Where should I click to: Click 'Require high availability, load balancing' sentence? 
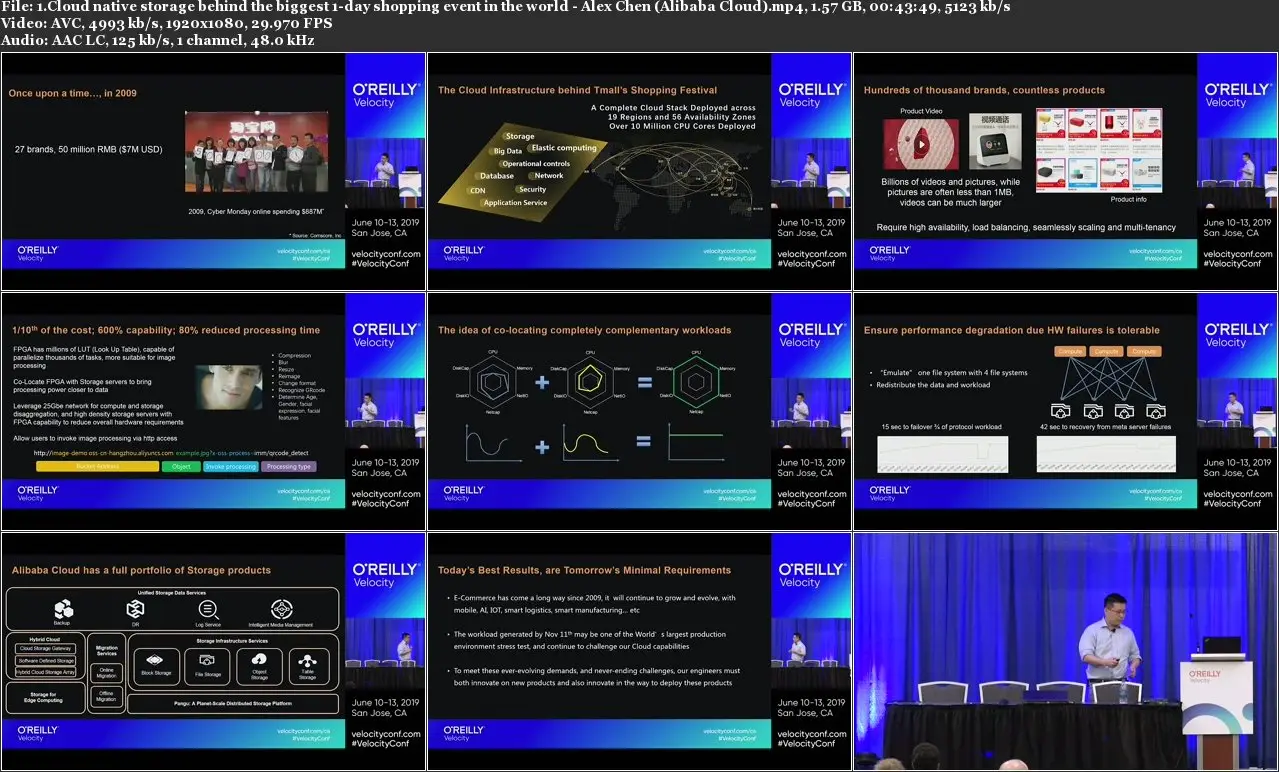click(x=1026, y=227)
